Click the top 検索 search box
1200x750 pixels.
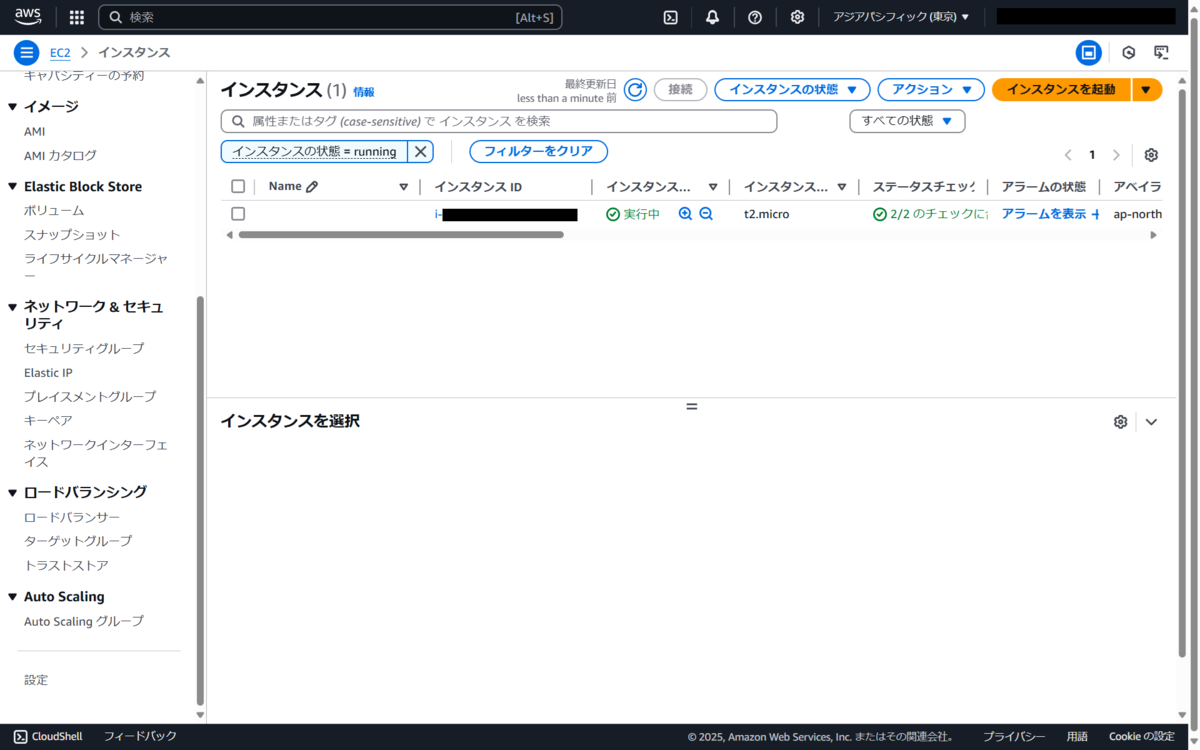click(x=330, y=17)
